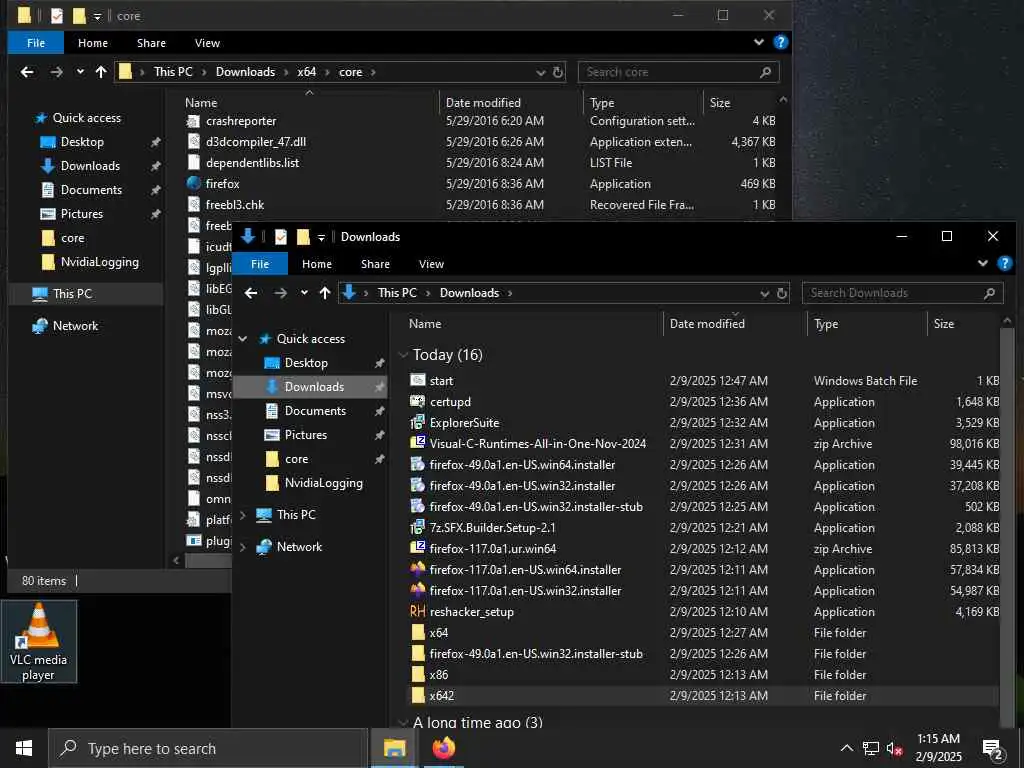Select 7z.SFX.Builder.Setup-2.1 file icon
1024x768 pixels.
417,527
